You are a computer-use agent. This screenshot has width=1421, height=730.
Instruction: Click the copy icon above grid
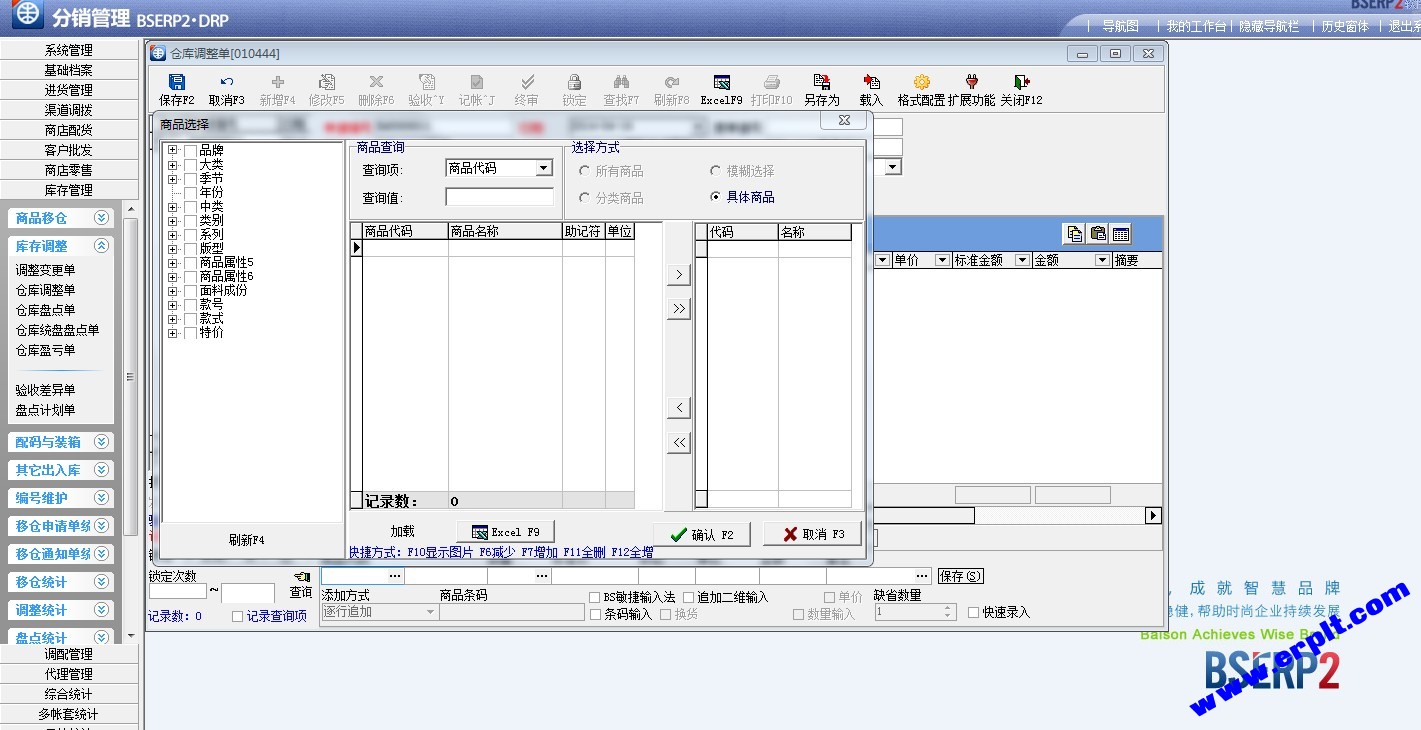pyautogui.click(x=1075, y=233)
